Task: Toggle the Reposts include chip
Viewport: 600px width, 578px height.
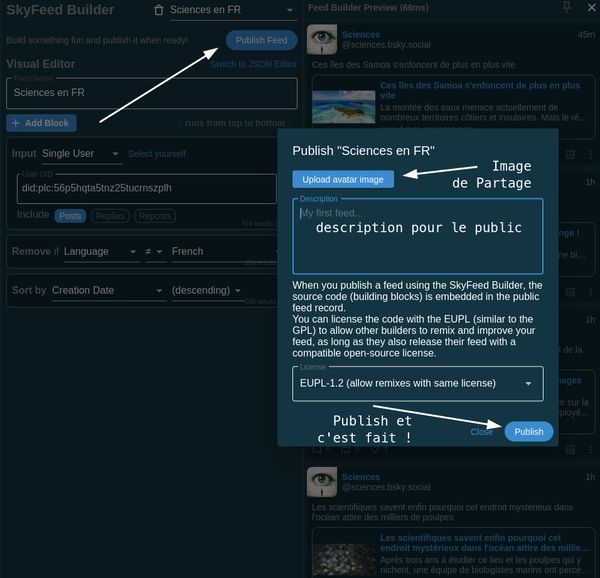Action: tap(155, 215)
